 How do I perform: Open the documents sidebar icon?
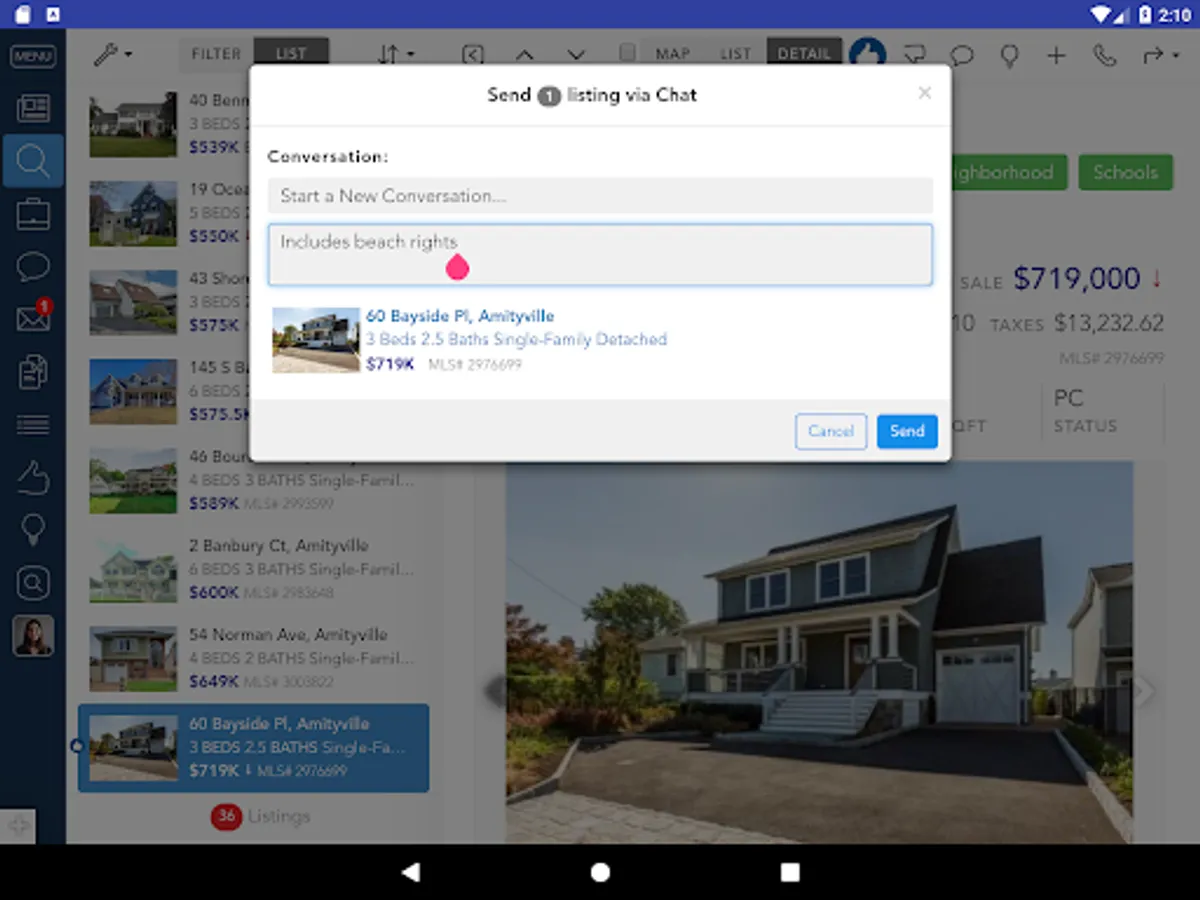[x=33, y=372]
